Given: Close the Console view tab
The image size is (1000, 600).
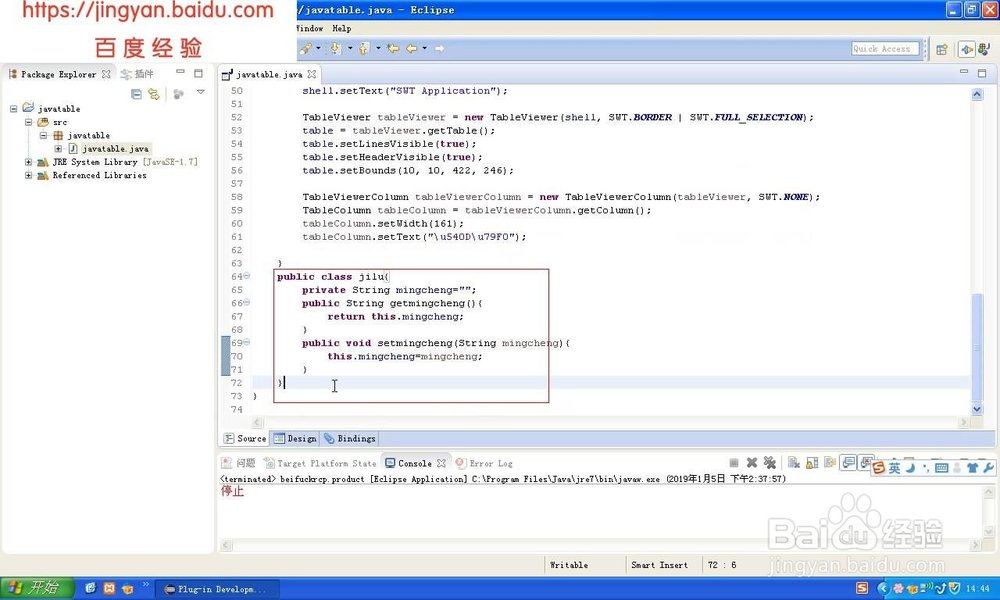Looking at the screenshot, I should [x=441, y=464].
